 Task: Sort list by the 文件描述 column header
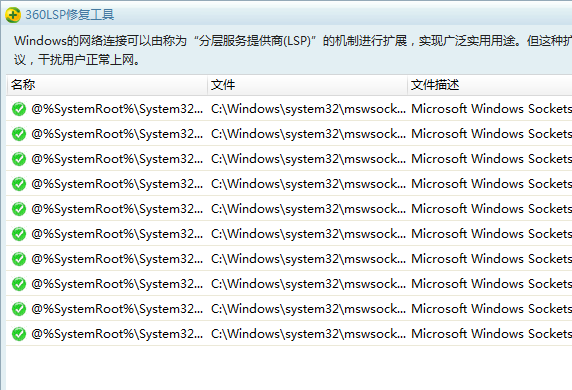click(x=490, y=85)
